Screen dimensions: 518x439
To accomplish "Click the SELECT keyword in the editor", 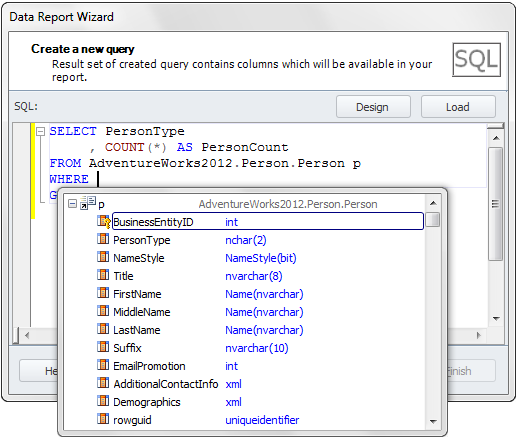I will [73, 131].
